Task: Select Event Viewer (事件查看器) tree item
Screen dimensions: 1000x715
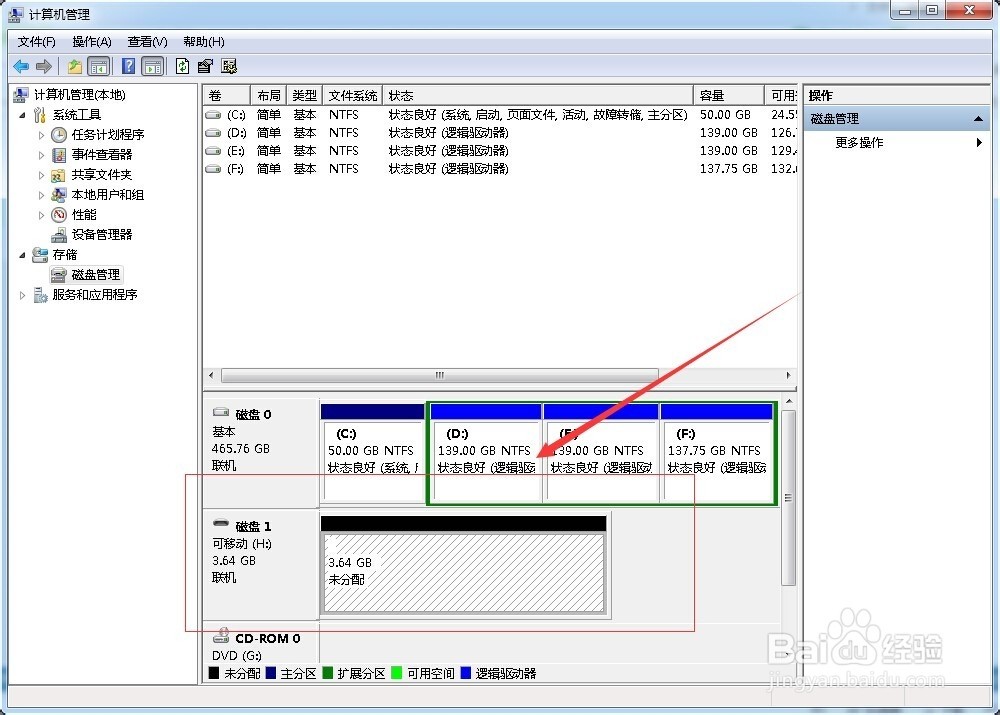Action: pos(101,154)
